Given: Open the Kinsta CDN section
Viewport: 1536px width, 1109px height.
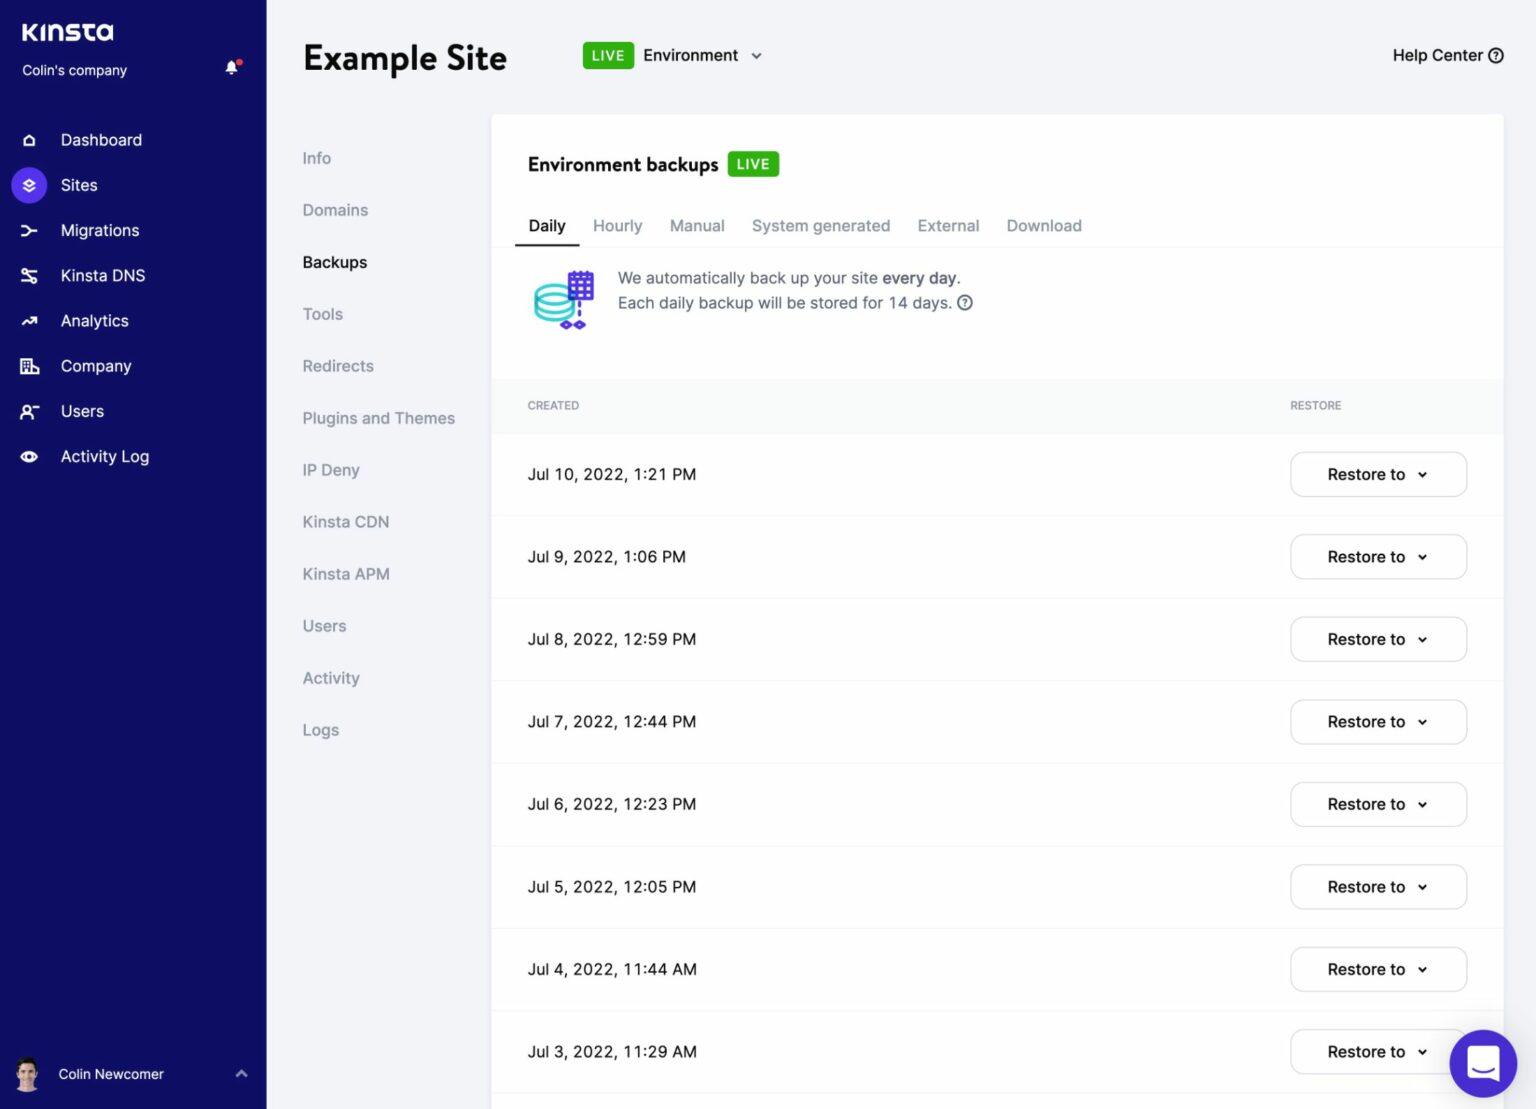Looking at the screenshot, I should point(345,522).
